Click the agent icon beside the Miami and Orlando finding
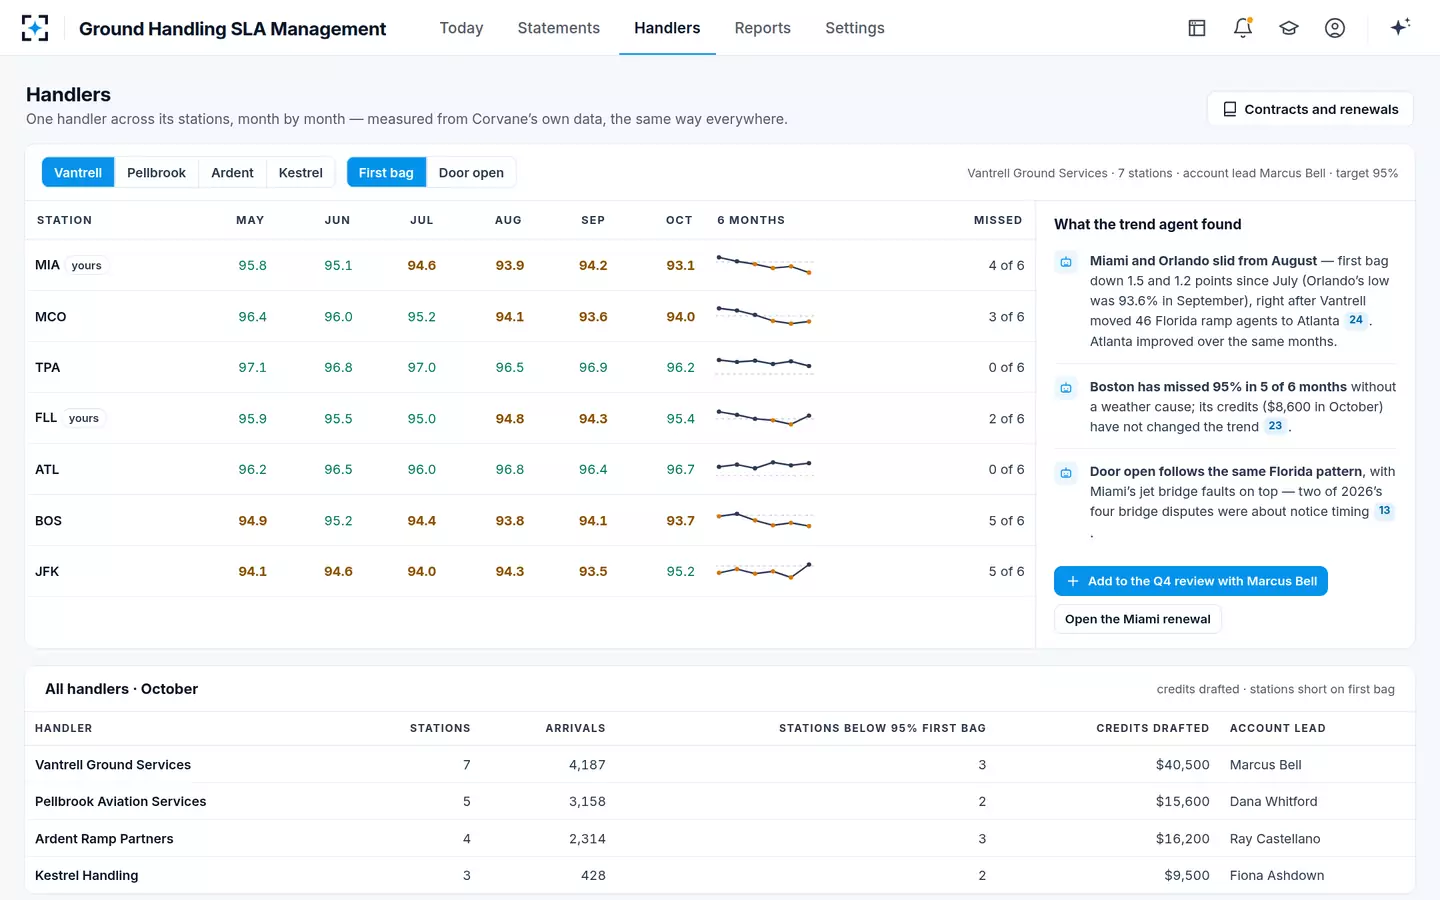This screenshot has width=1440, height=900. pyautogui.click(x=1066, y=262)
